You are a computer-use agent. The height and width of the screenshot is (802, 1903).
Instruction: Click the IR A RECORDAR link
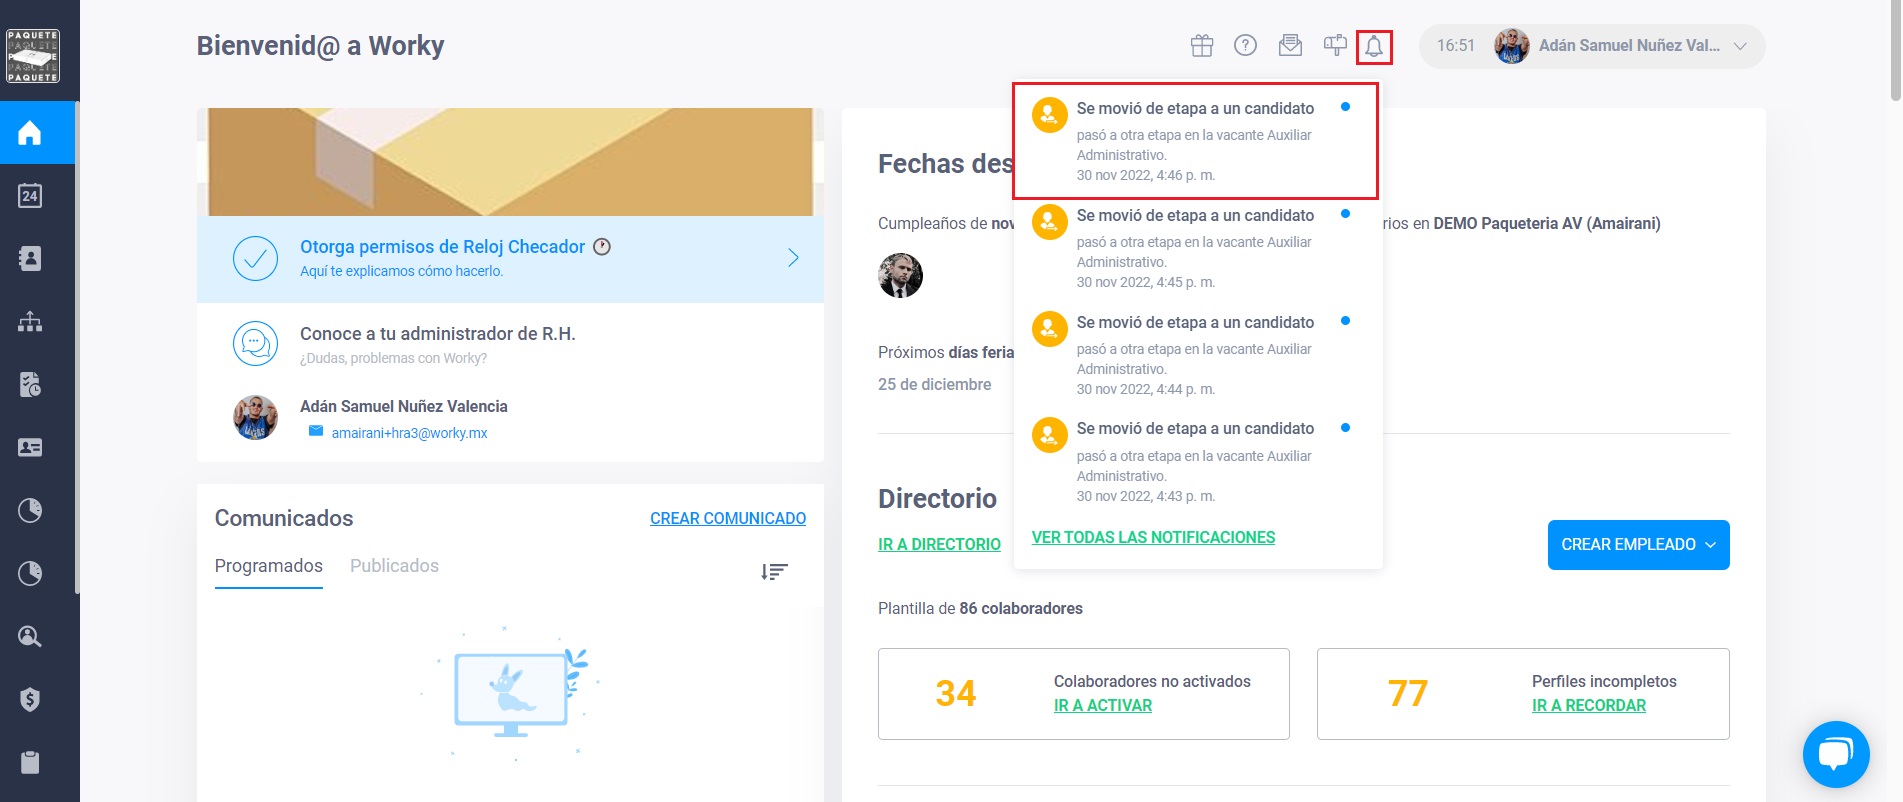click(1589, 705)
